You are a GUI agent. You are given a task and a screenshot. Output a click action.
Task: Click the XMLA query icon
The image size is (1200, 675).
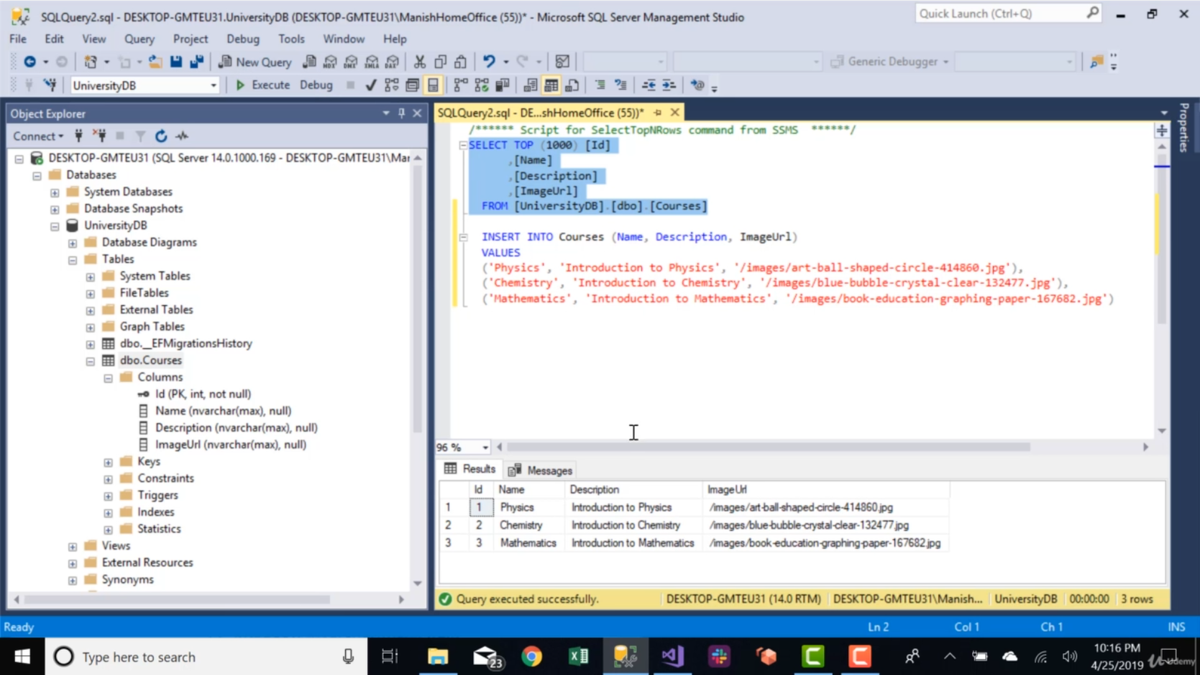click(371, 62)
